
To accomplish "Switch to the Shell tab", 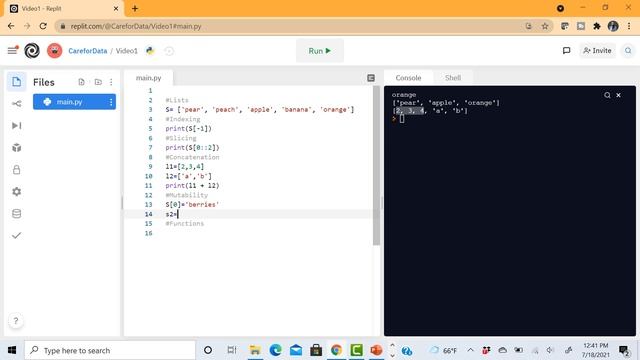I will click(x=453, y=78).
